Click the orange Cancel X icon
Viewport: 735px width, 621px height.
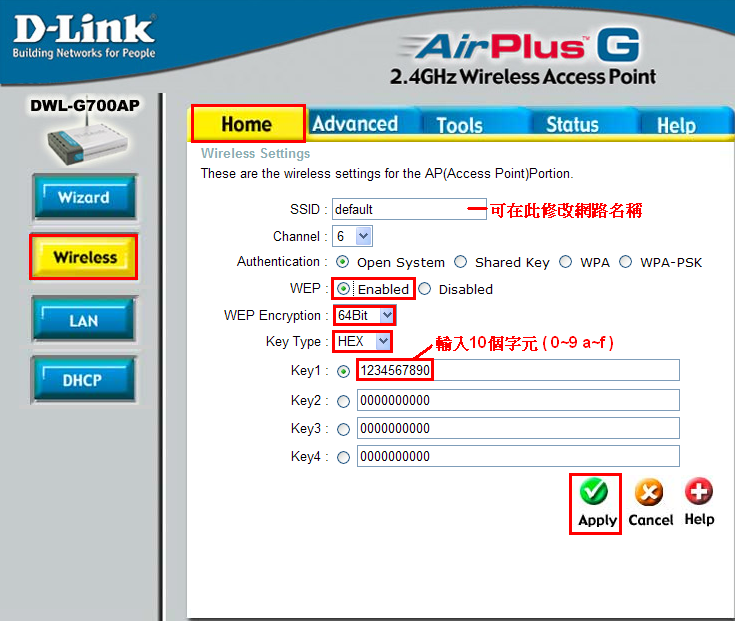pos(649,492)
